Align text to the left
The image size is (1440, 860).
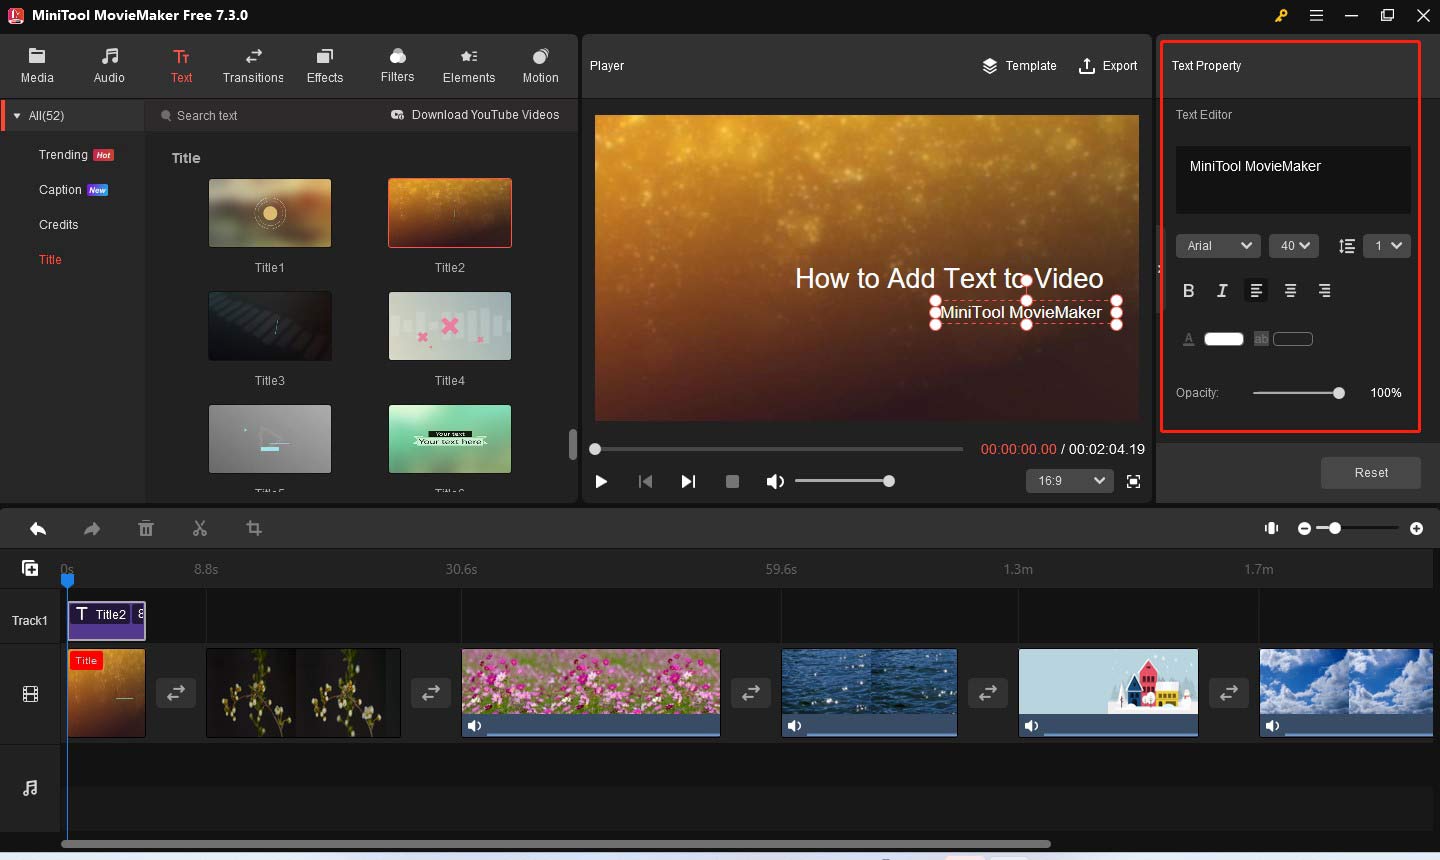1256,291
